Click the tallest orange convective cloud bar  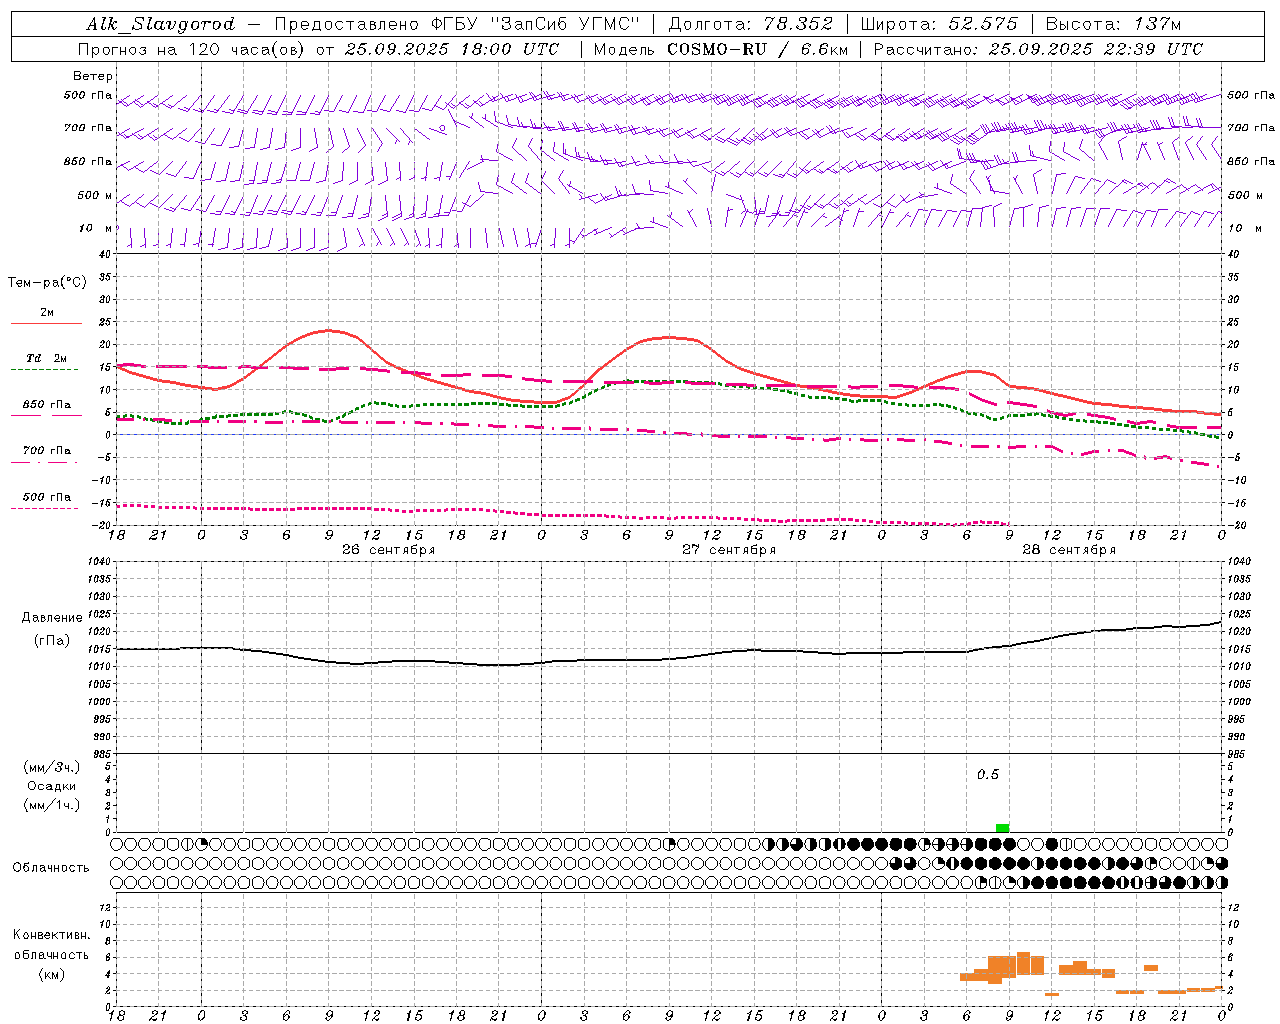click(1023, 964)
